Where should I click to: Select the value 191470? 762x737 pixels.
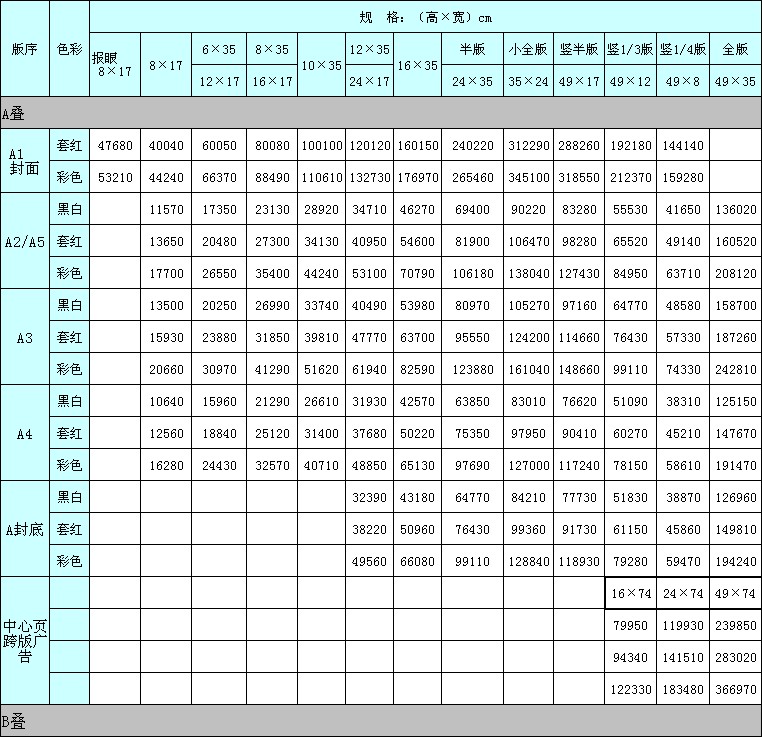(735, 465)
